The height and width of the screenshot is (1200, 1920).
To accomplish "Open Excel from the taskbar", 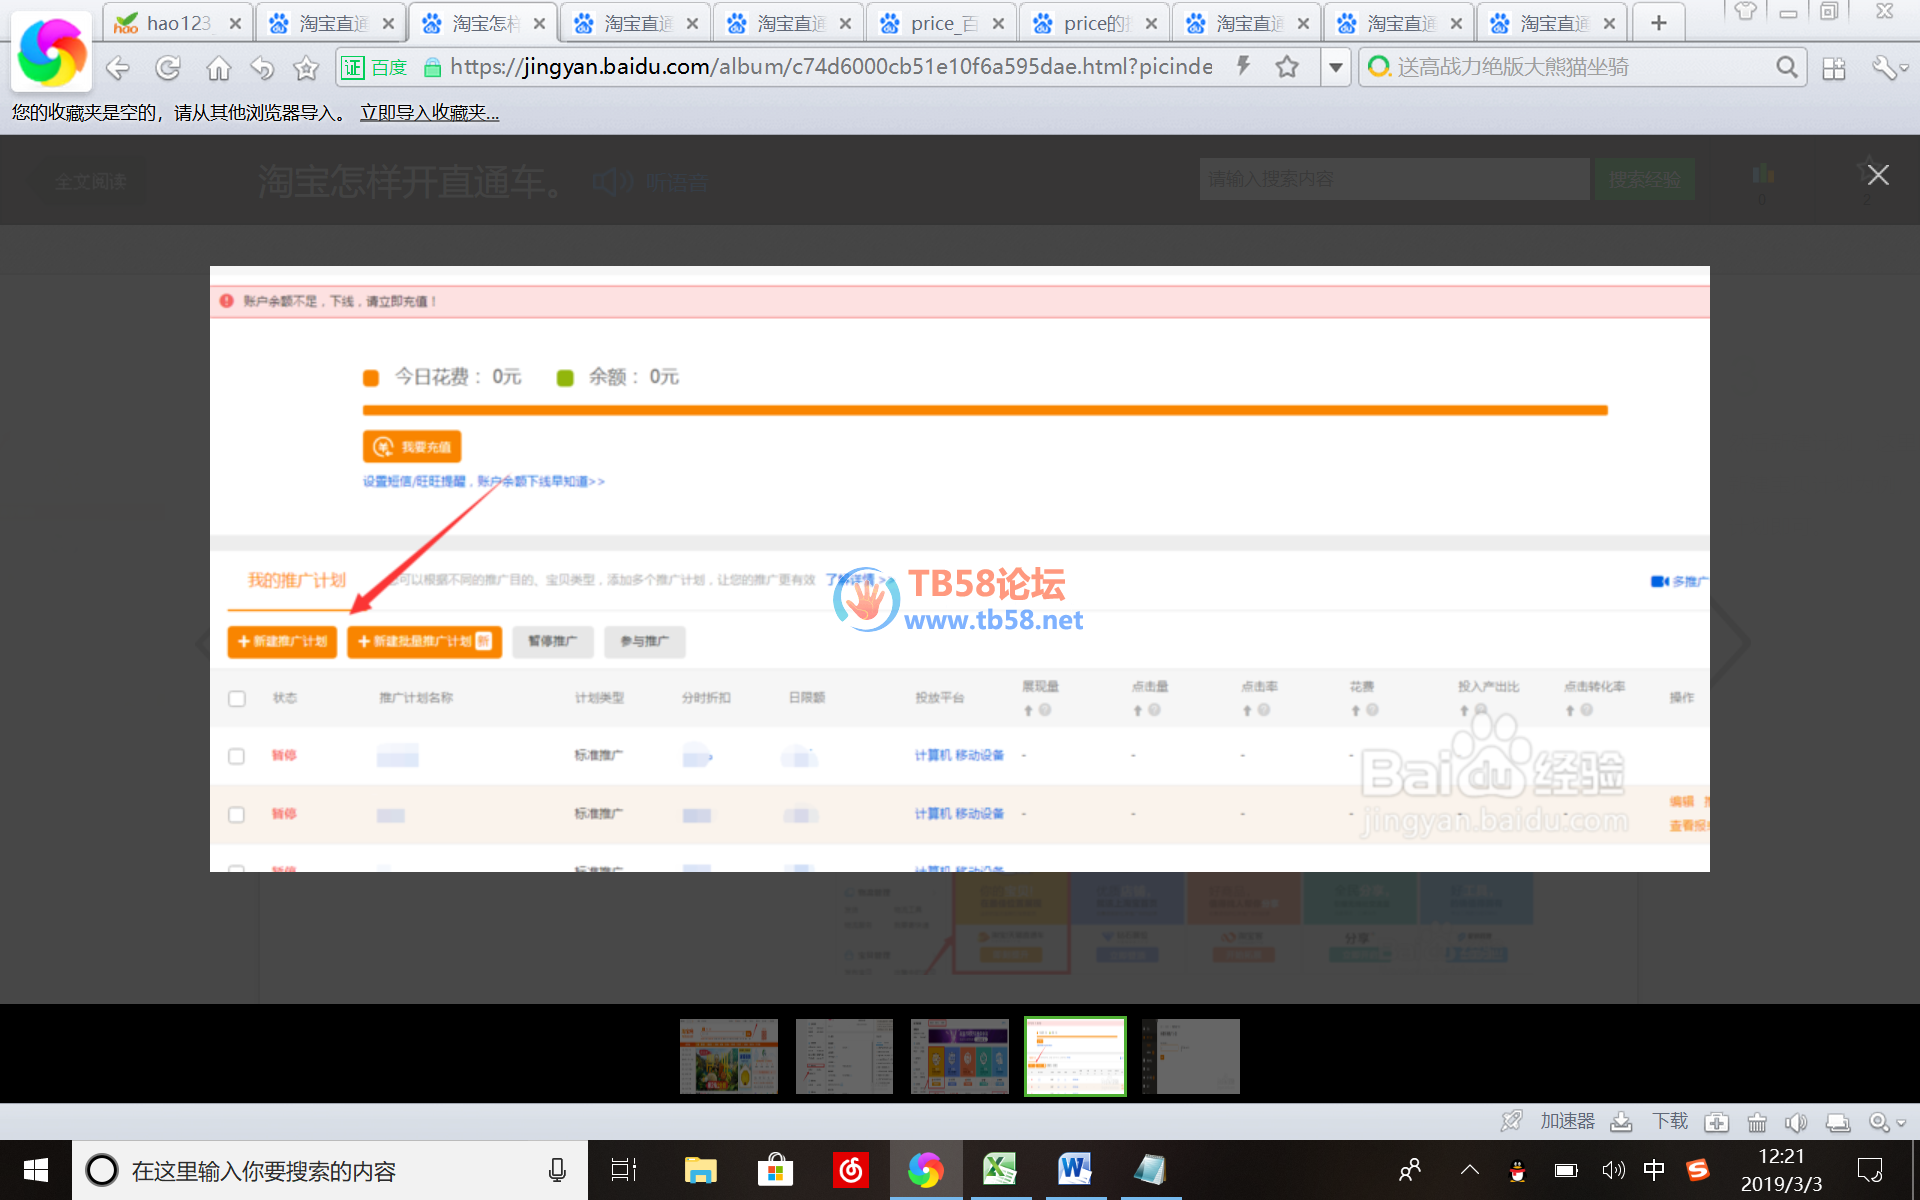I will pyautogui.click(x=999, y=1169).
